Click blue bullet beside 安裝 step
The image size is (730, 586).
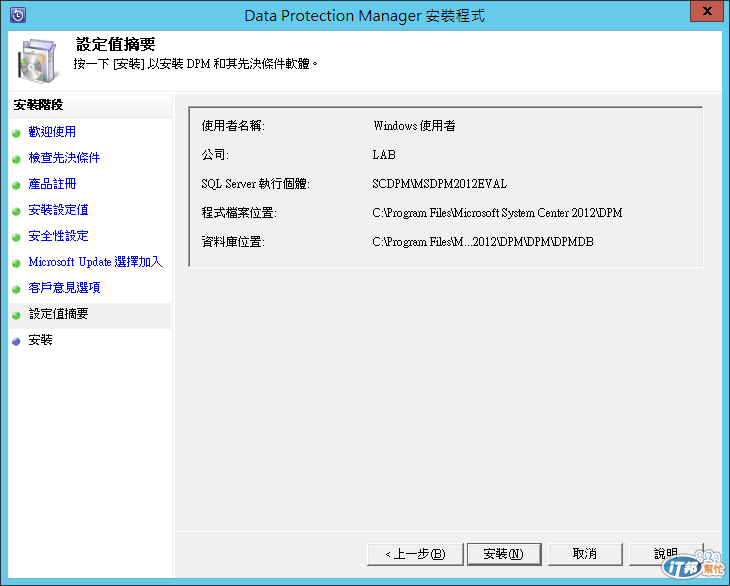[x=16, y=342]
